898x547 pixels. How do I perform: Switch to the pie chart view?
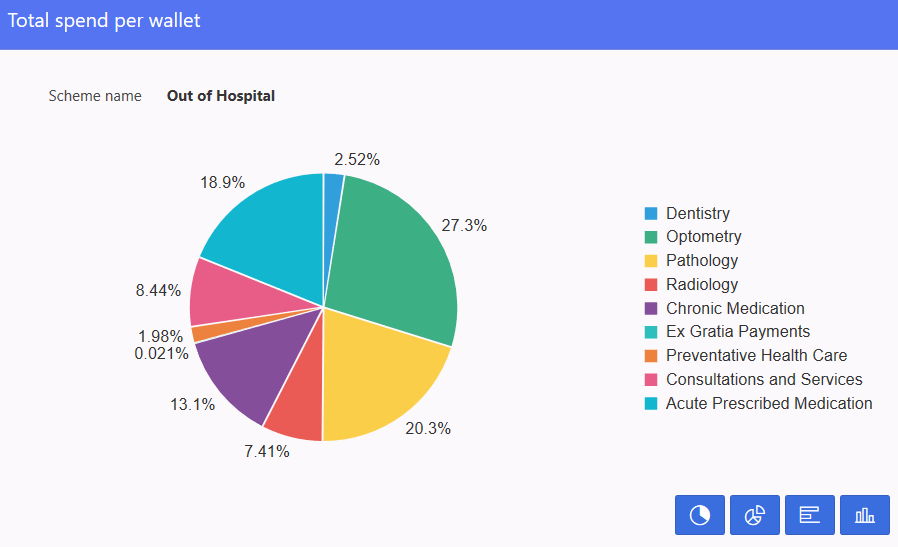pyautogui.click(x=700, y=515)
